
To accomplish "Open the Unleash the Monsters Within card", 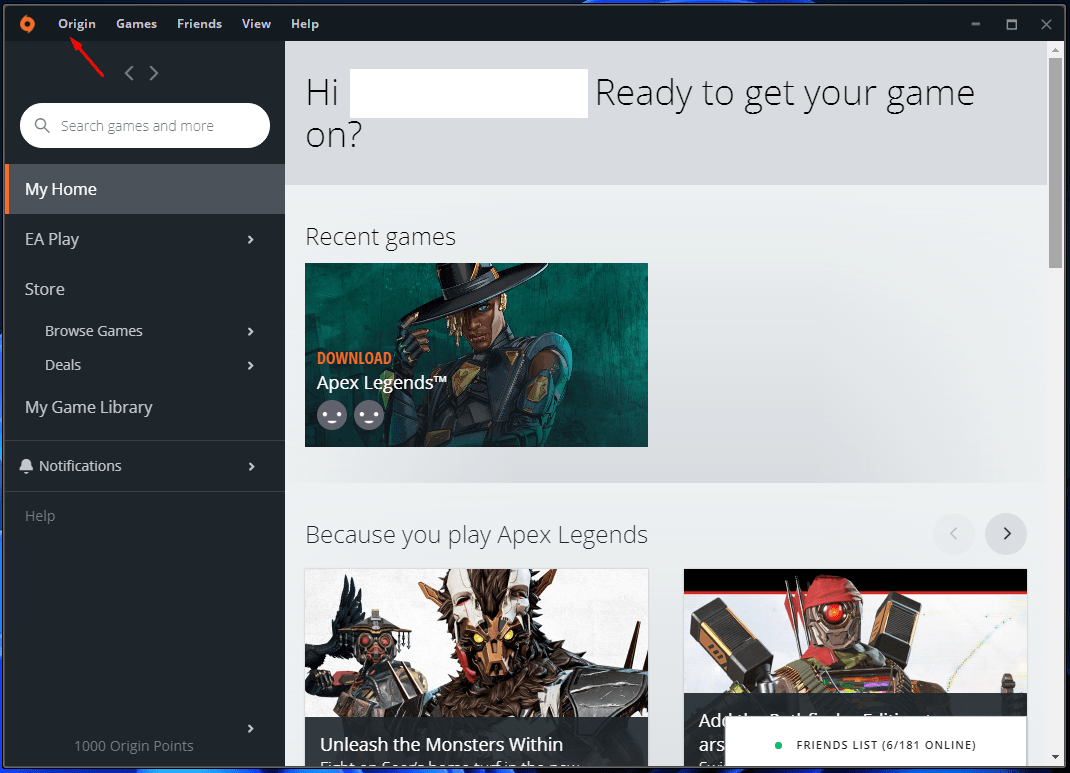I will point(476,667).
